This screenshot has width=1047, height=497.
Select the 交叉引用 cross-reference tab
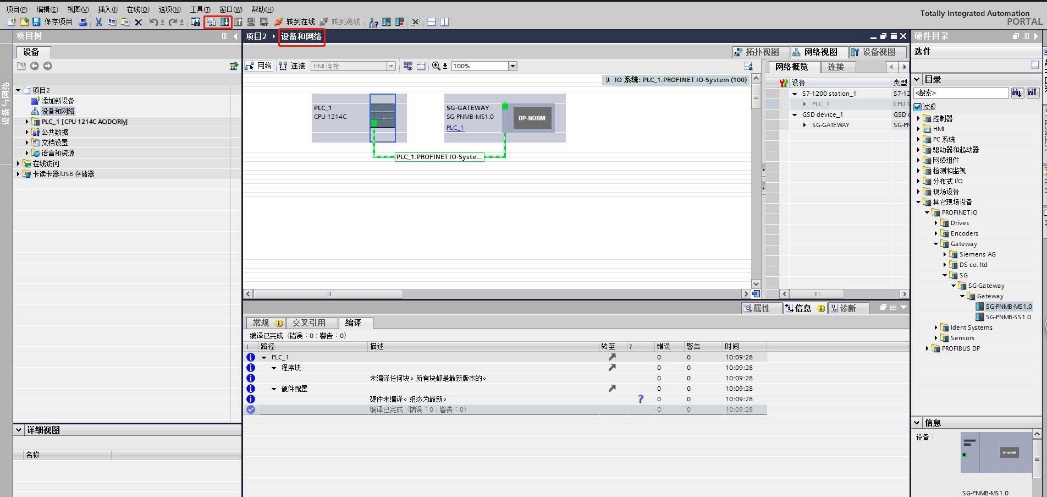tap(312, 323)
